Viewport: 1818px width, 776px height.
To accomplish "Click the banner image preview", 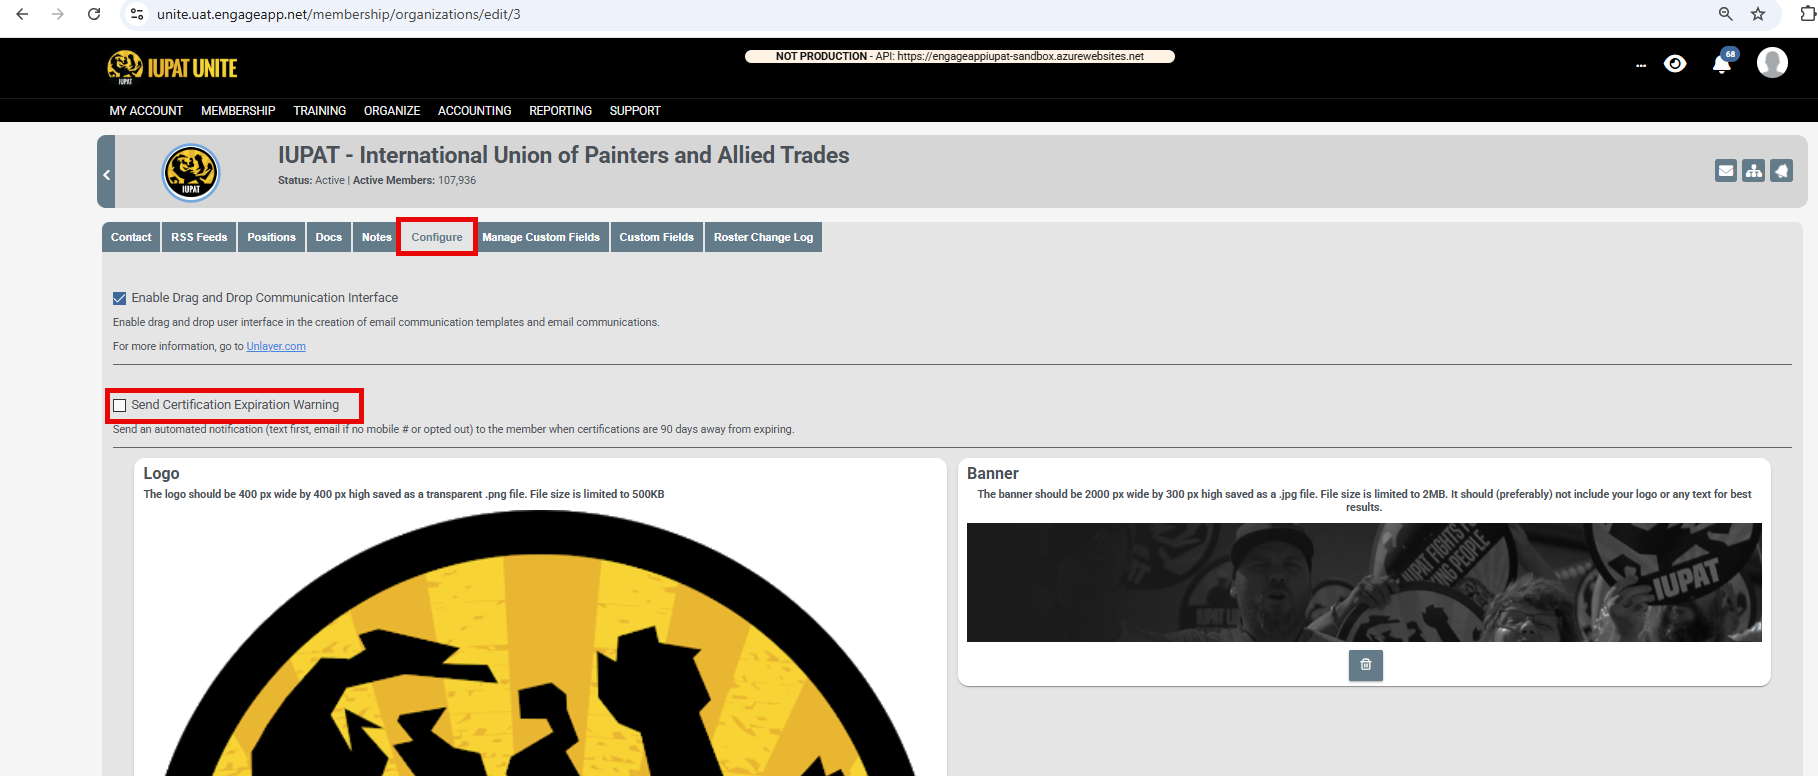I will pyautogui.click(x=1364, y=582).
